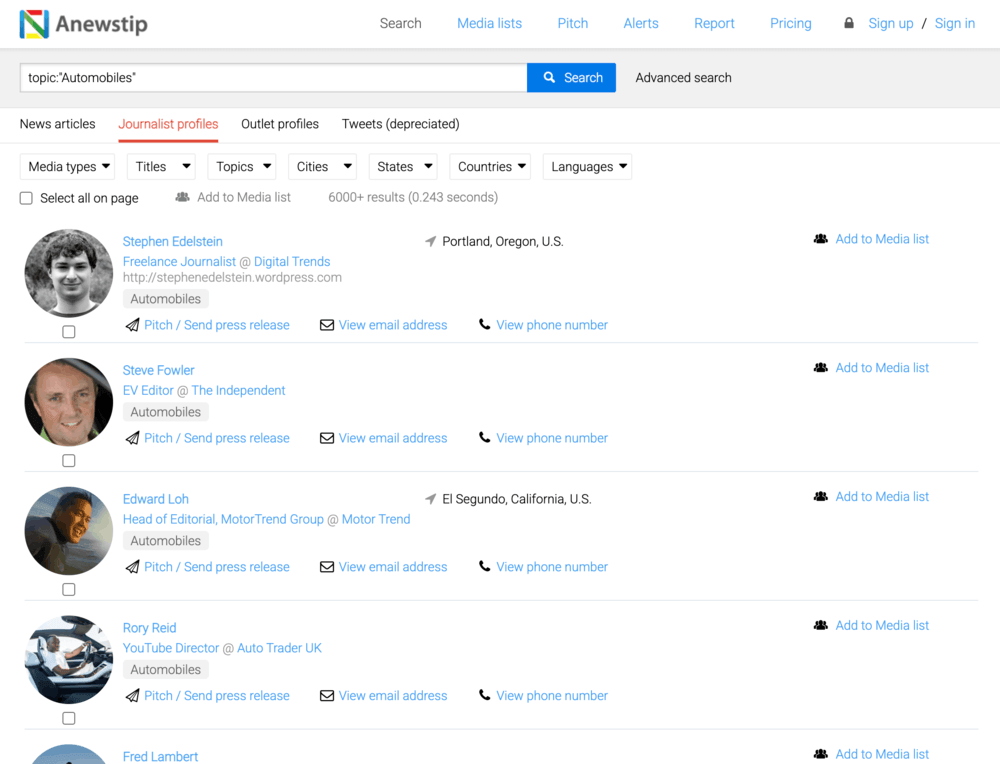Expand the Languages filter dropdown
Screen dimensions: 1000x764
pyautogui.click(x=587, y=167)
